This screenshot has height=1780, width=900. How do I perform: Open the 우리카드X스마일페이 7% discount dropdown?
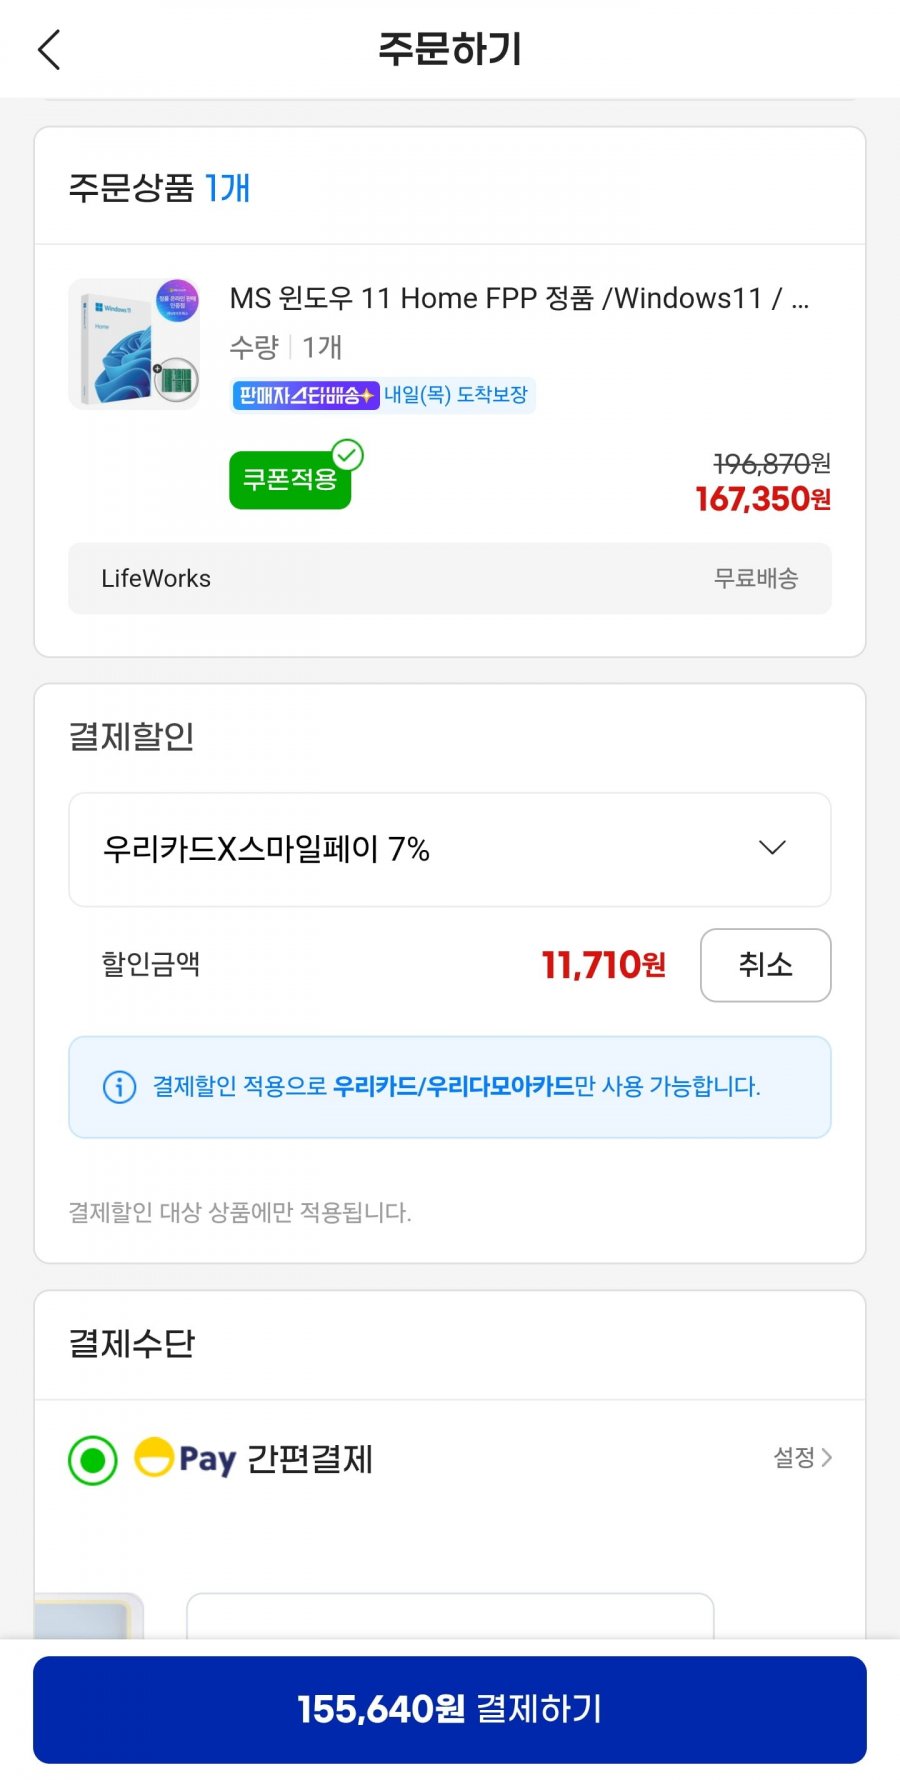[x=450, y=849]
